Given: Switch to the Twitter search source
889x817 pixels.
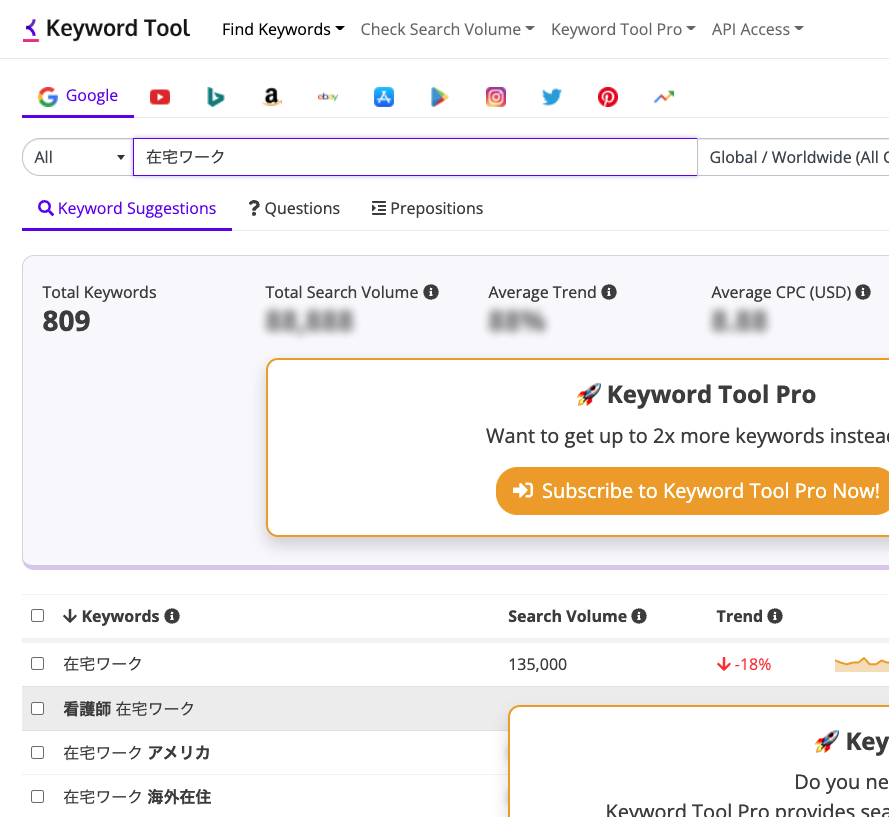Looking at the screenshot, I should tap(552, 97).
